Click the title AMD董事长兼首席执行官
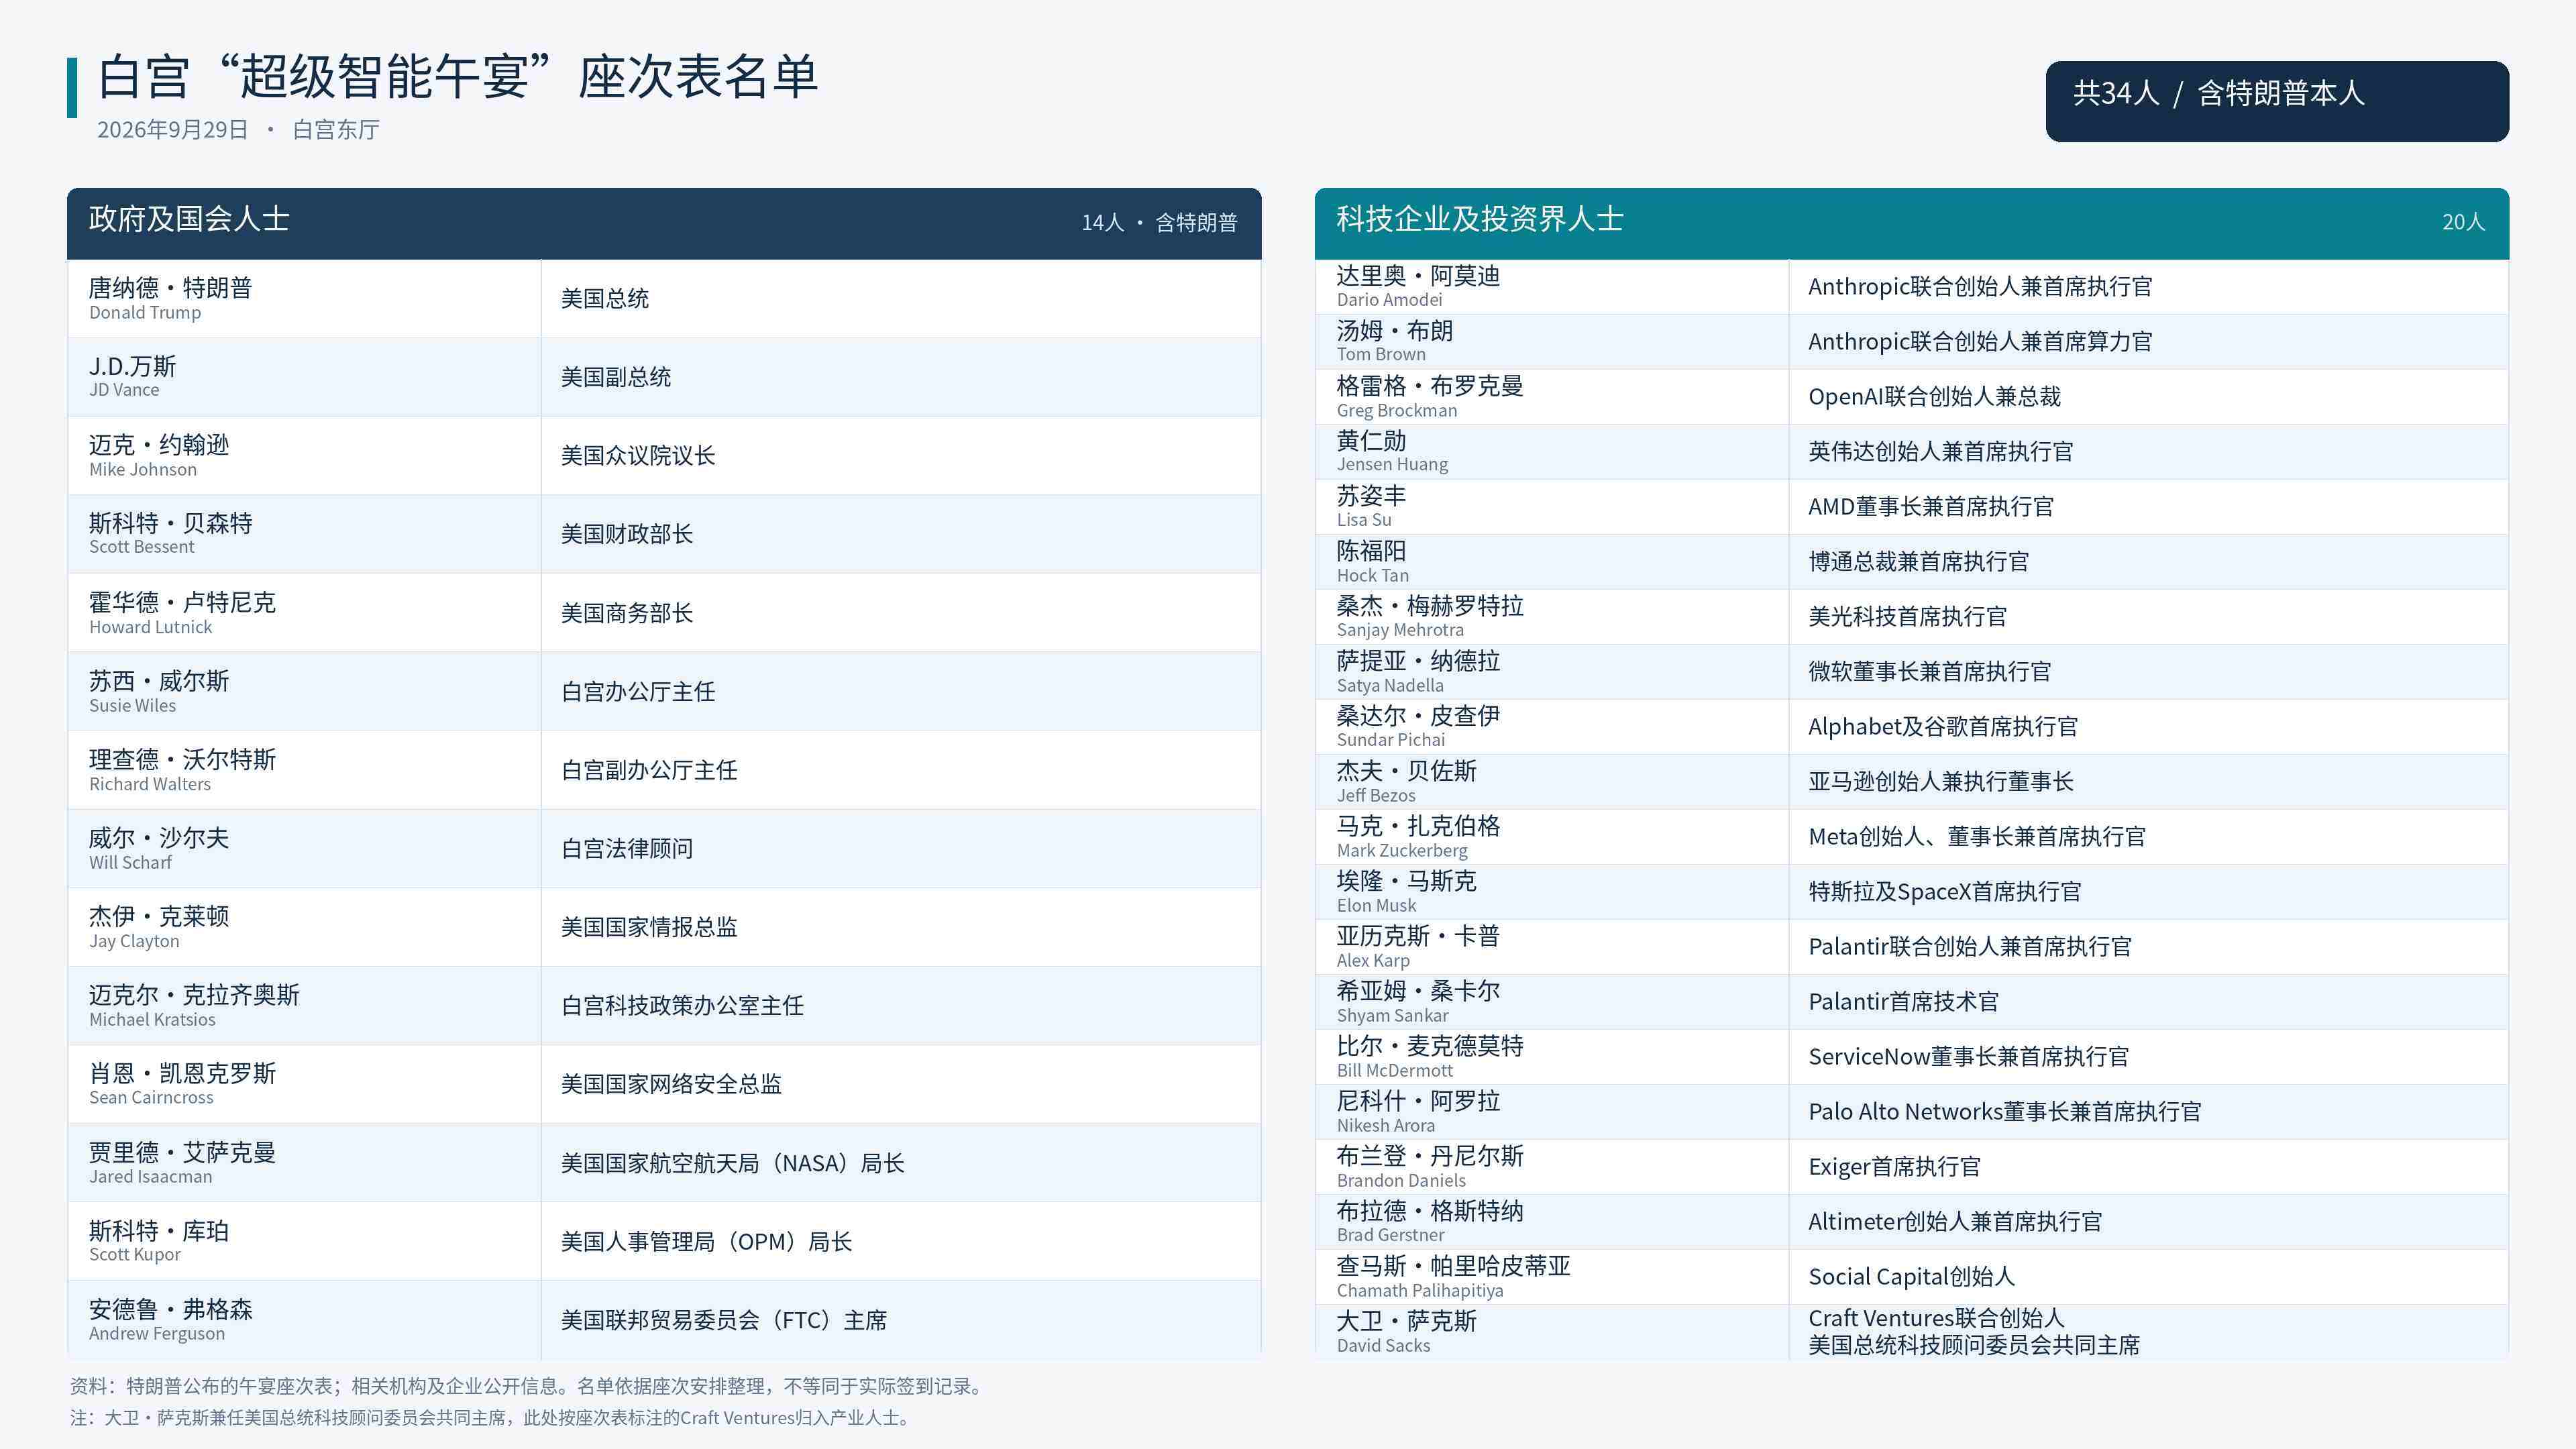The height and width of the screenshot is (1449, 2576). (1931, 507)
